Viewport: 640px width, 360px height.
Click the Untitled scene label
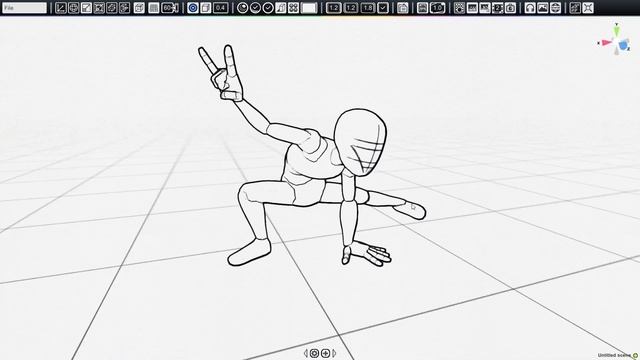(x=614, y=356)
